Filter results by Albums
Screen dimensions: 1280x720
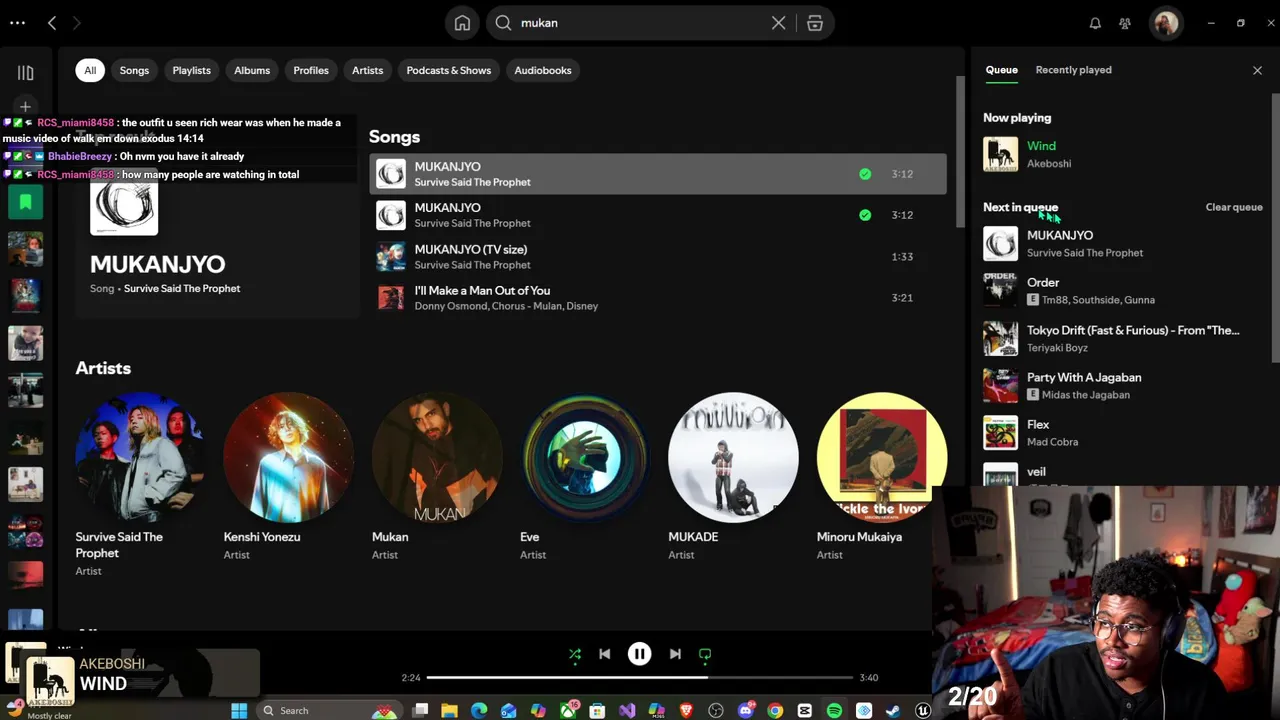(252, 70)
